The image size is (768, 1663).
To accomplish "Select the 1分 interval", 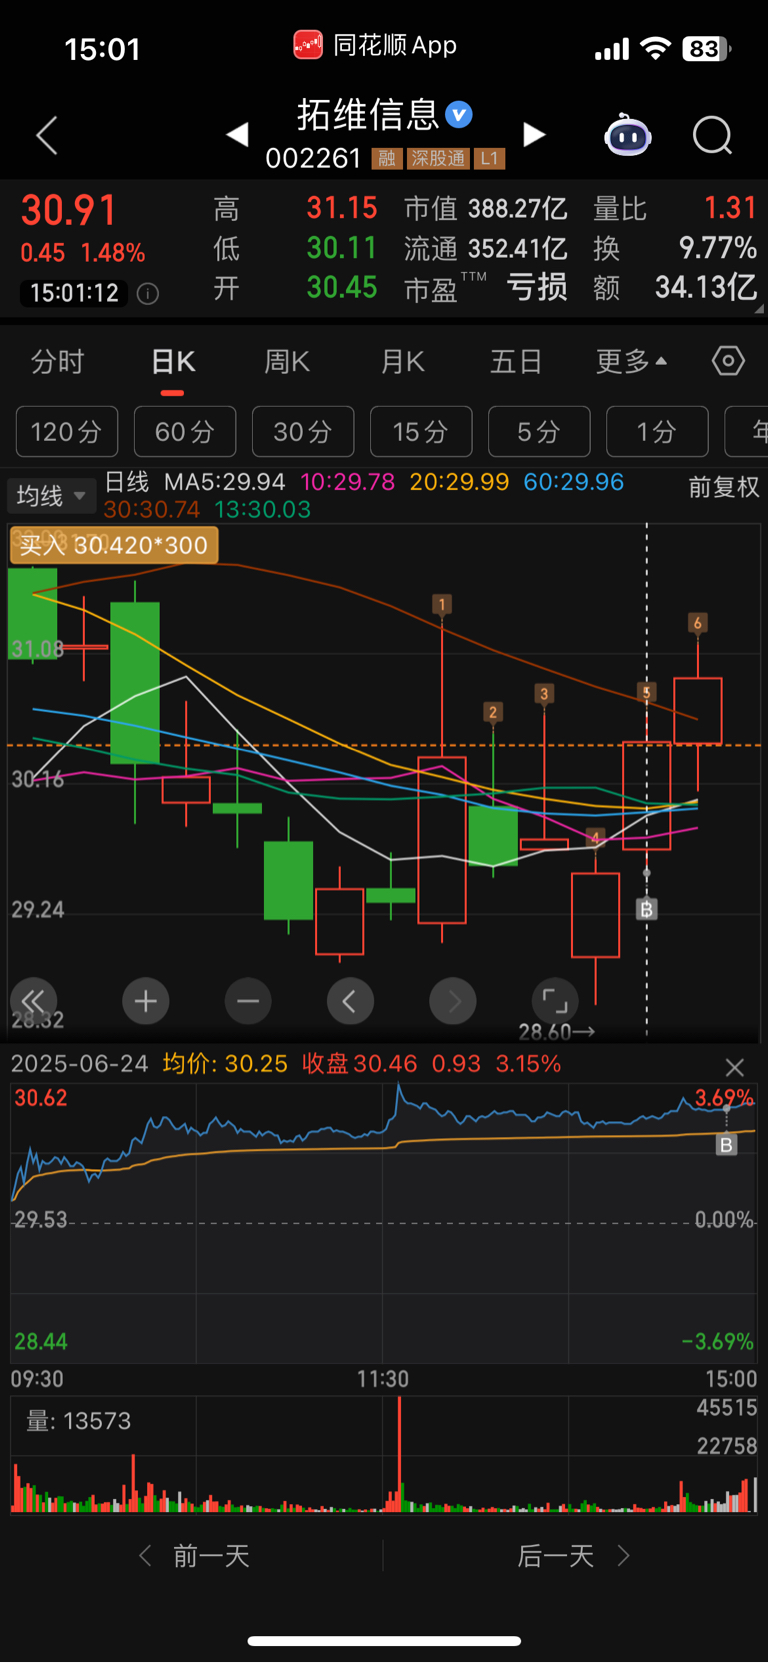I will coord(657,432).
